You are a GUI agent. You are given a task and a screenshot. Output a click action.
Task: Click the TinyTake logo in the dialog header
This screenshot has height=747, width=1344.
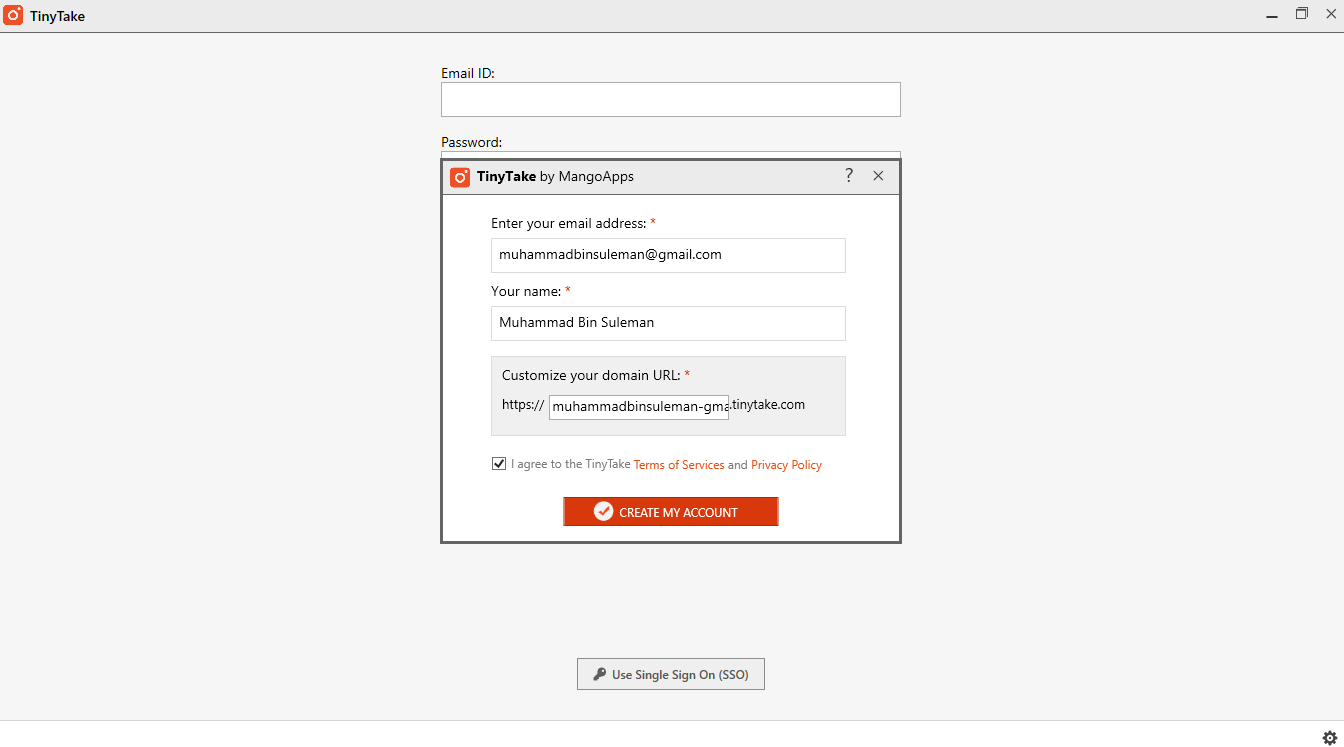click(460, 177)
